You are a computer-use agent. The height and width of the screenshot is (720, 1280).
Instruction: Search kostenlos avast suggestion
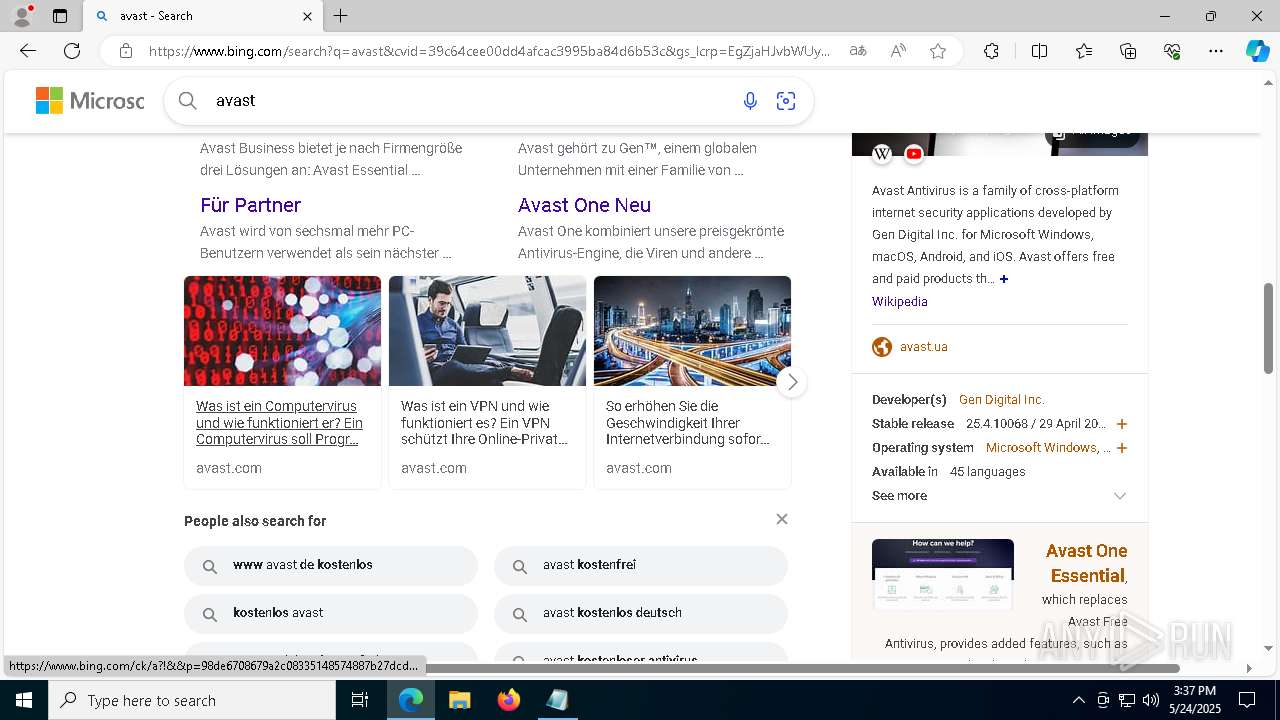(331, 614)
